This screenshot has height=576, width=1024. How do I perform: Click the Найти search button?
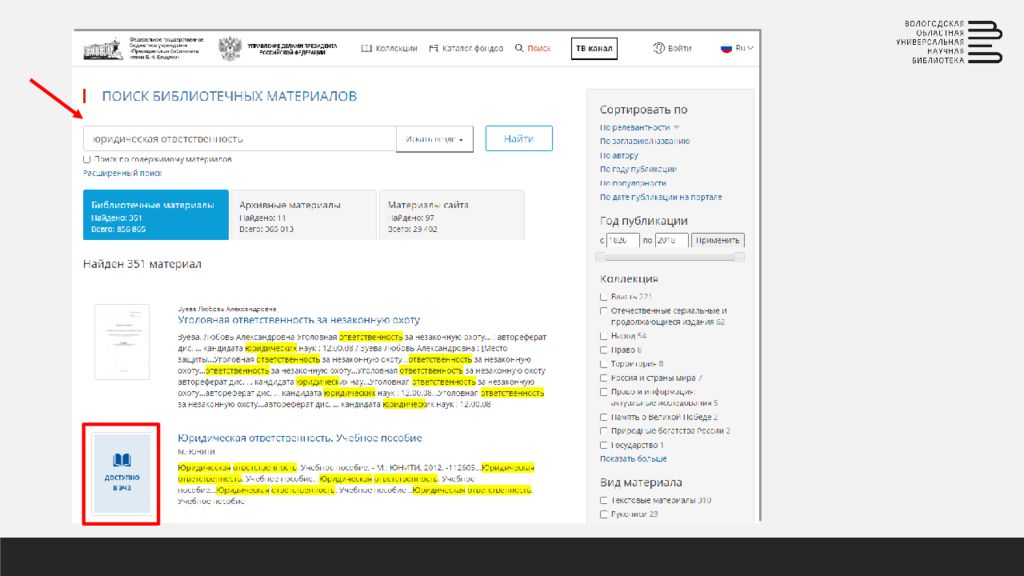point(519,138)
